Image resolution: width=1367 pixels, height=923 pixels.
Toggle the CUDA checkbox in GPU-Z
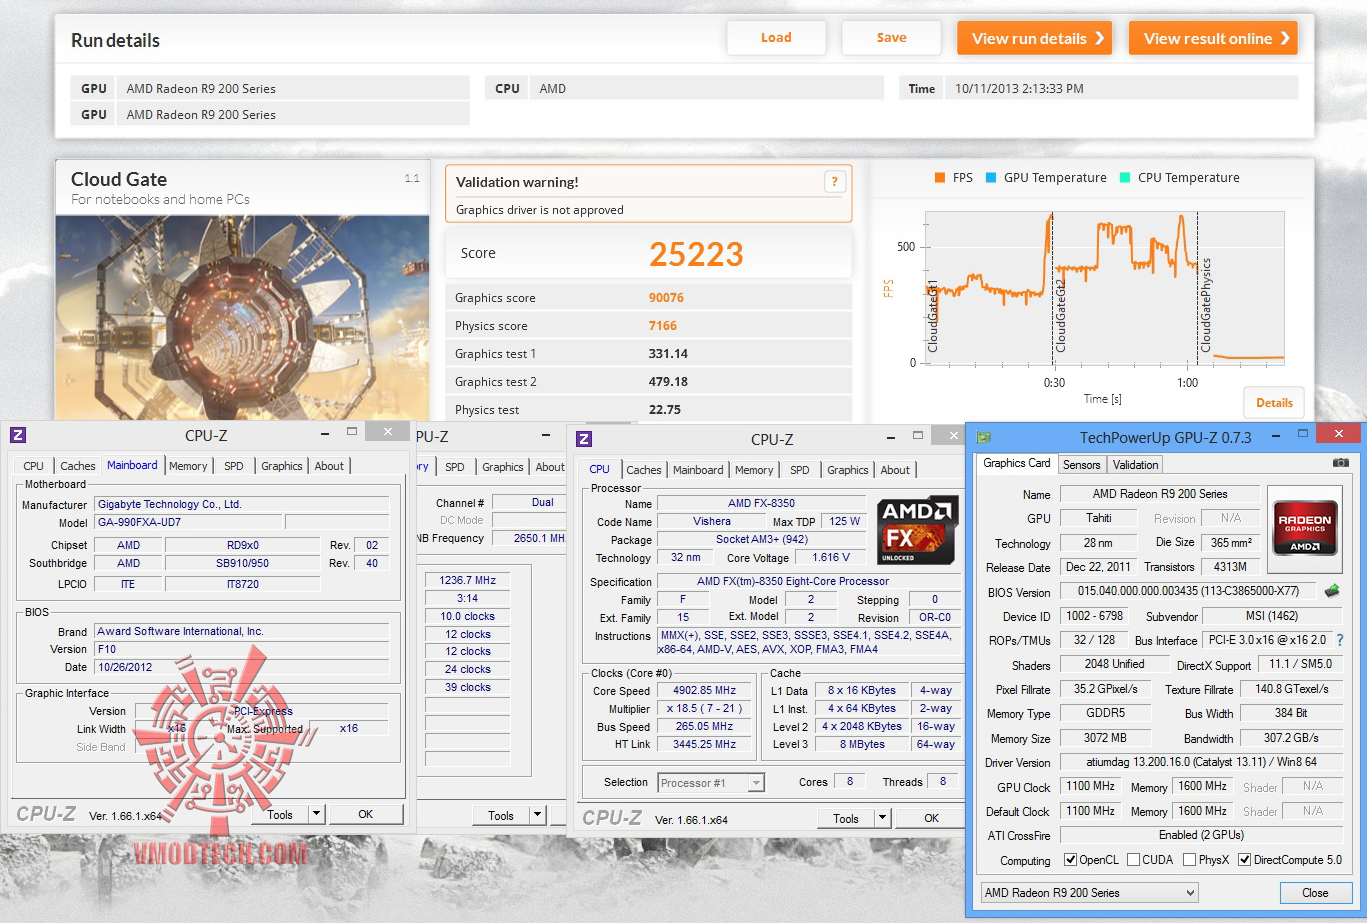tap(1134, 860)
